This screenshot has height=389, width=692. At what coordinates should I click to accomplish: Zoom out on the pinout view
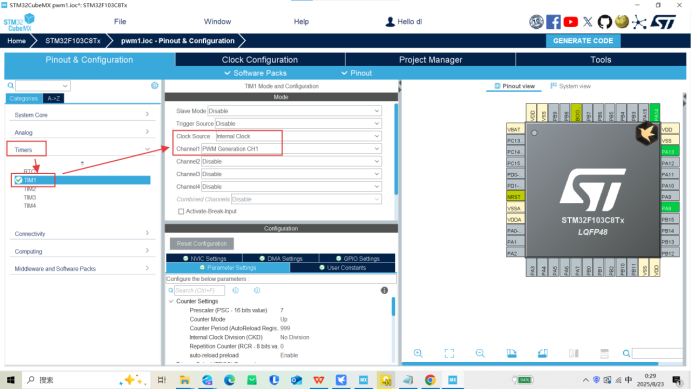480,353
